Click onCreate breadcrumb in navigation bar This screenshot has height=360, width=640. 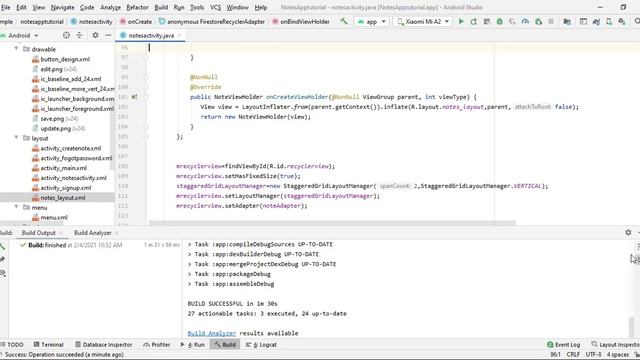click(136, 22)
